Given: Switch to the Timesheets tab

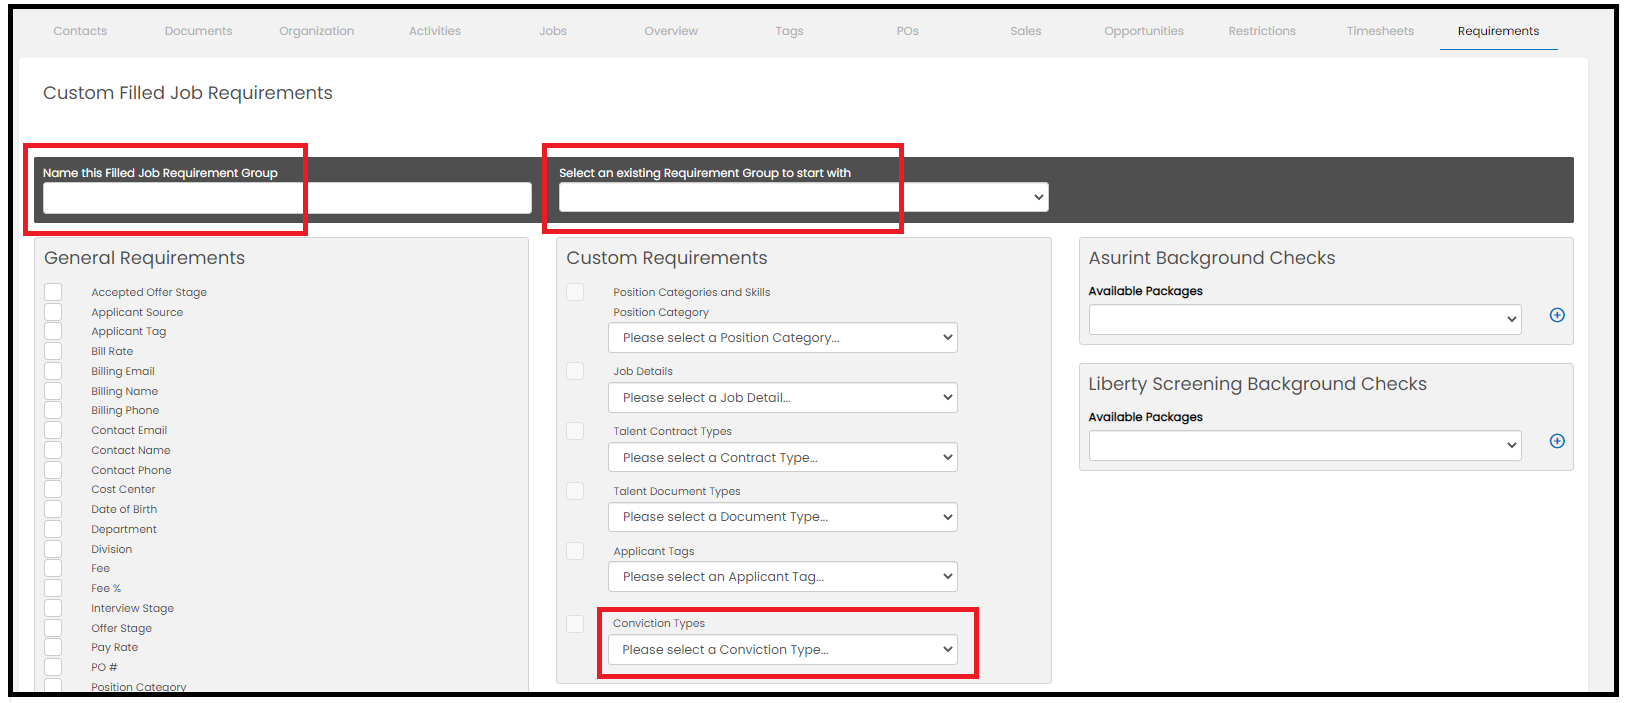Looking at the screenshot, I should 1380,31.
